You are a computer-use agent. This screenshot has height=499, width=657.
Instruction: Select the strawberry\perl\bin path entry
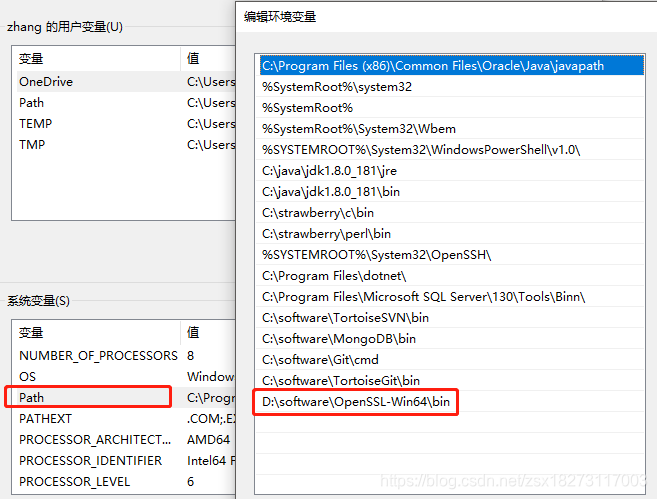451,233
